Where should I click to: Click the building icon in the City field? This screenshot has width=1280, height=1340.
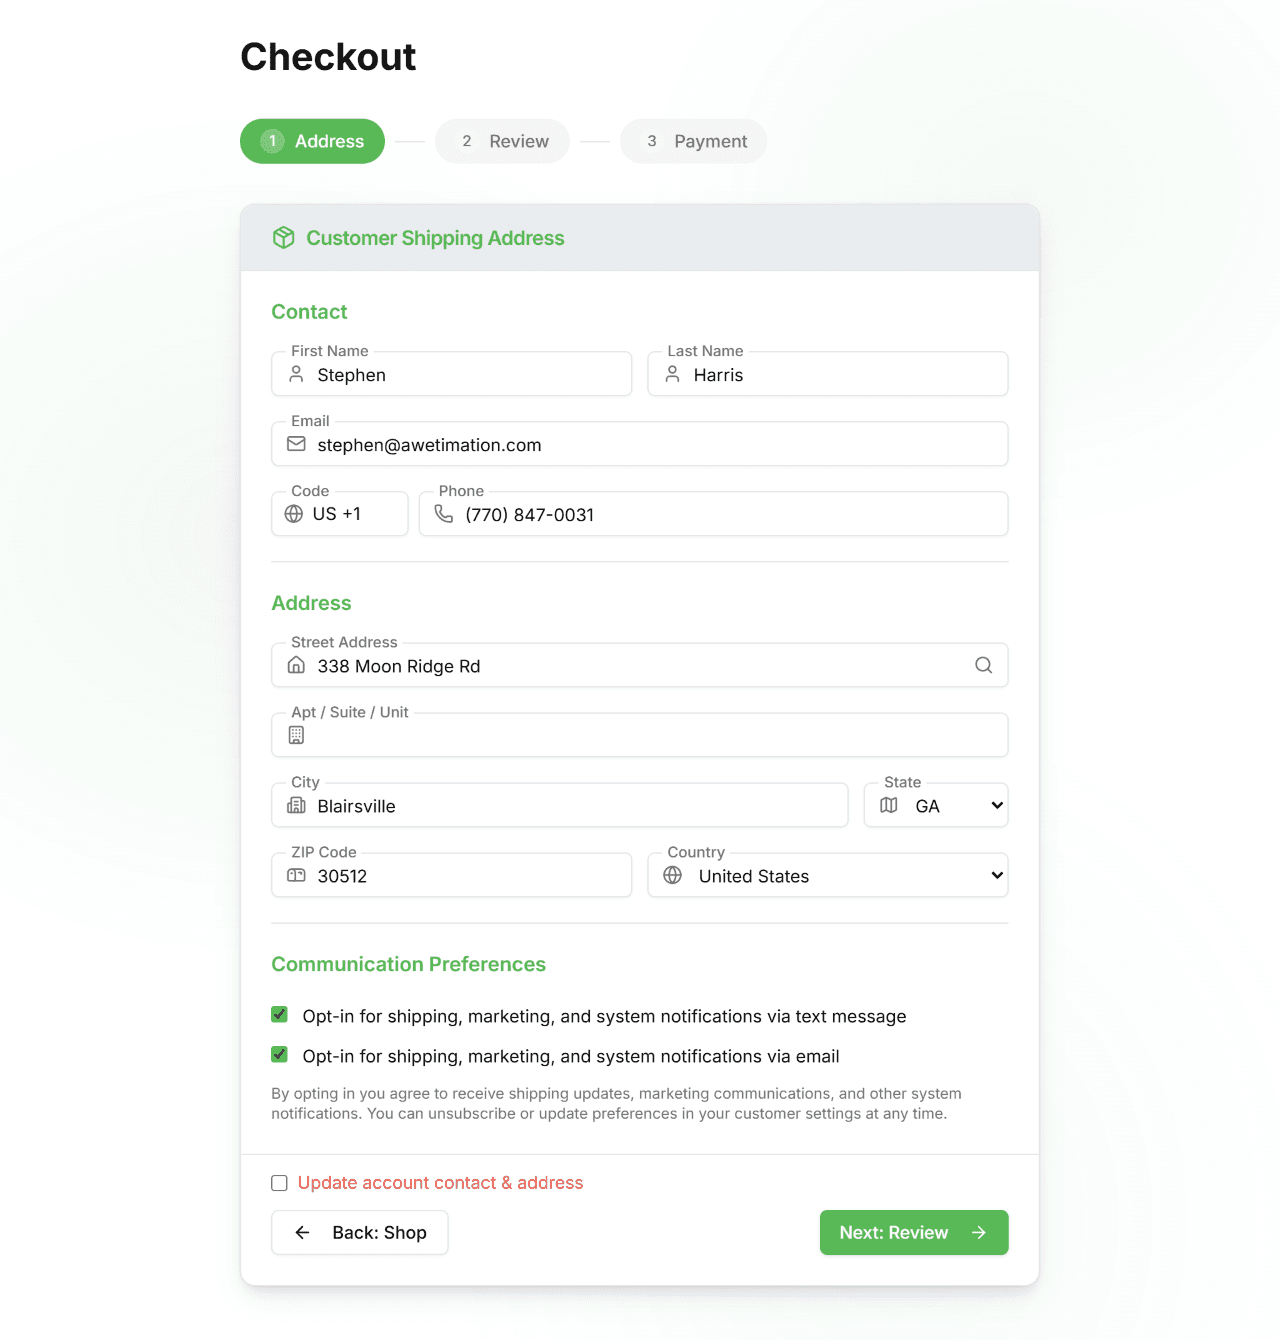(x=295, y=805)
